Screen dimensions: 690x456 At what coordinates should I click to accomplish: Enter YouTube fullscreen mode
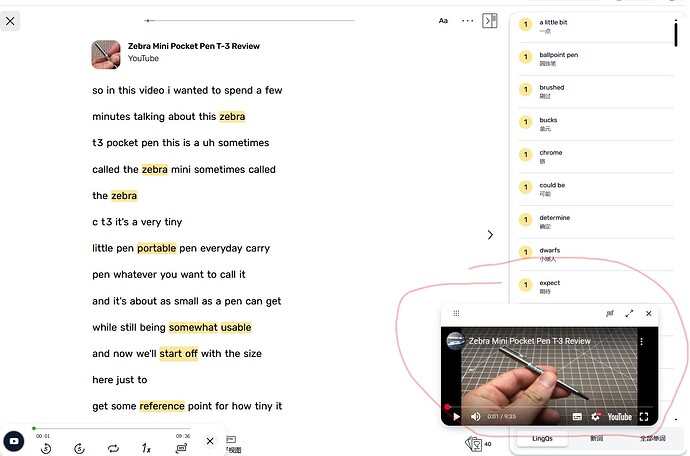click(644, 416)
